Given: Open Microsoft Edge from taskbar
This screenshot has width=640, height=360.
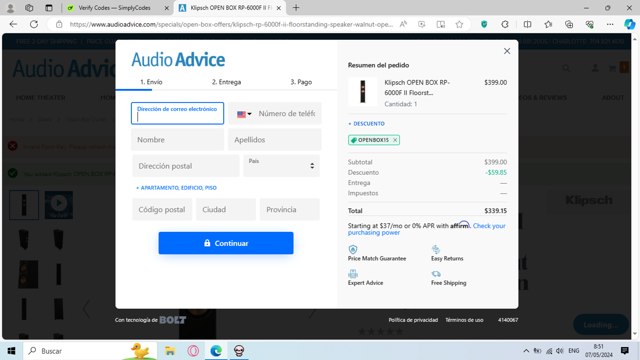Looking at the screenshot, I should coord(216,351).
